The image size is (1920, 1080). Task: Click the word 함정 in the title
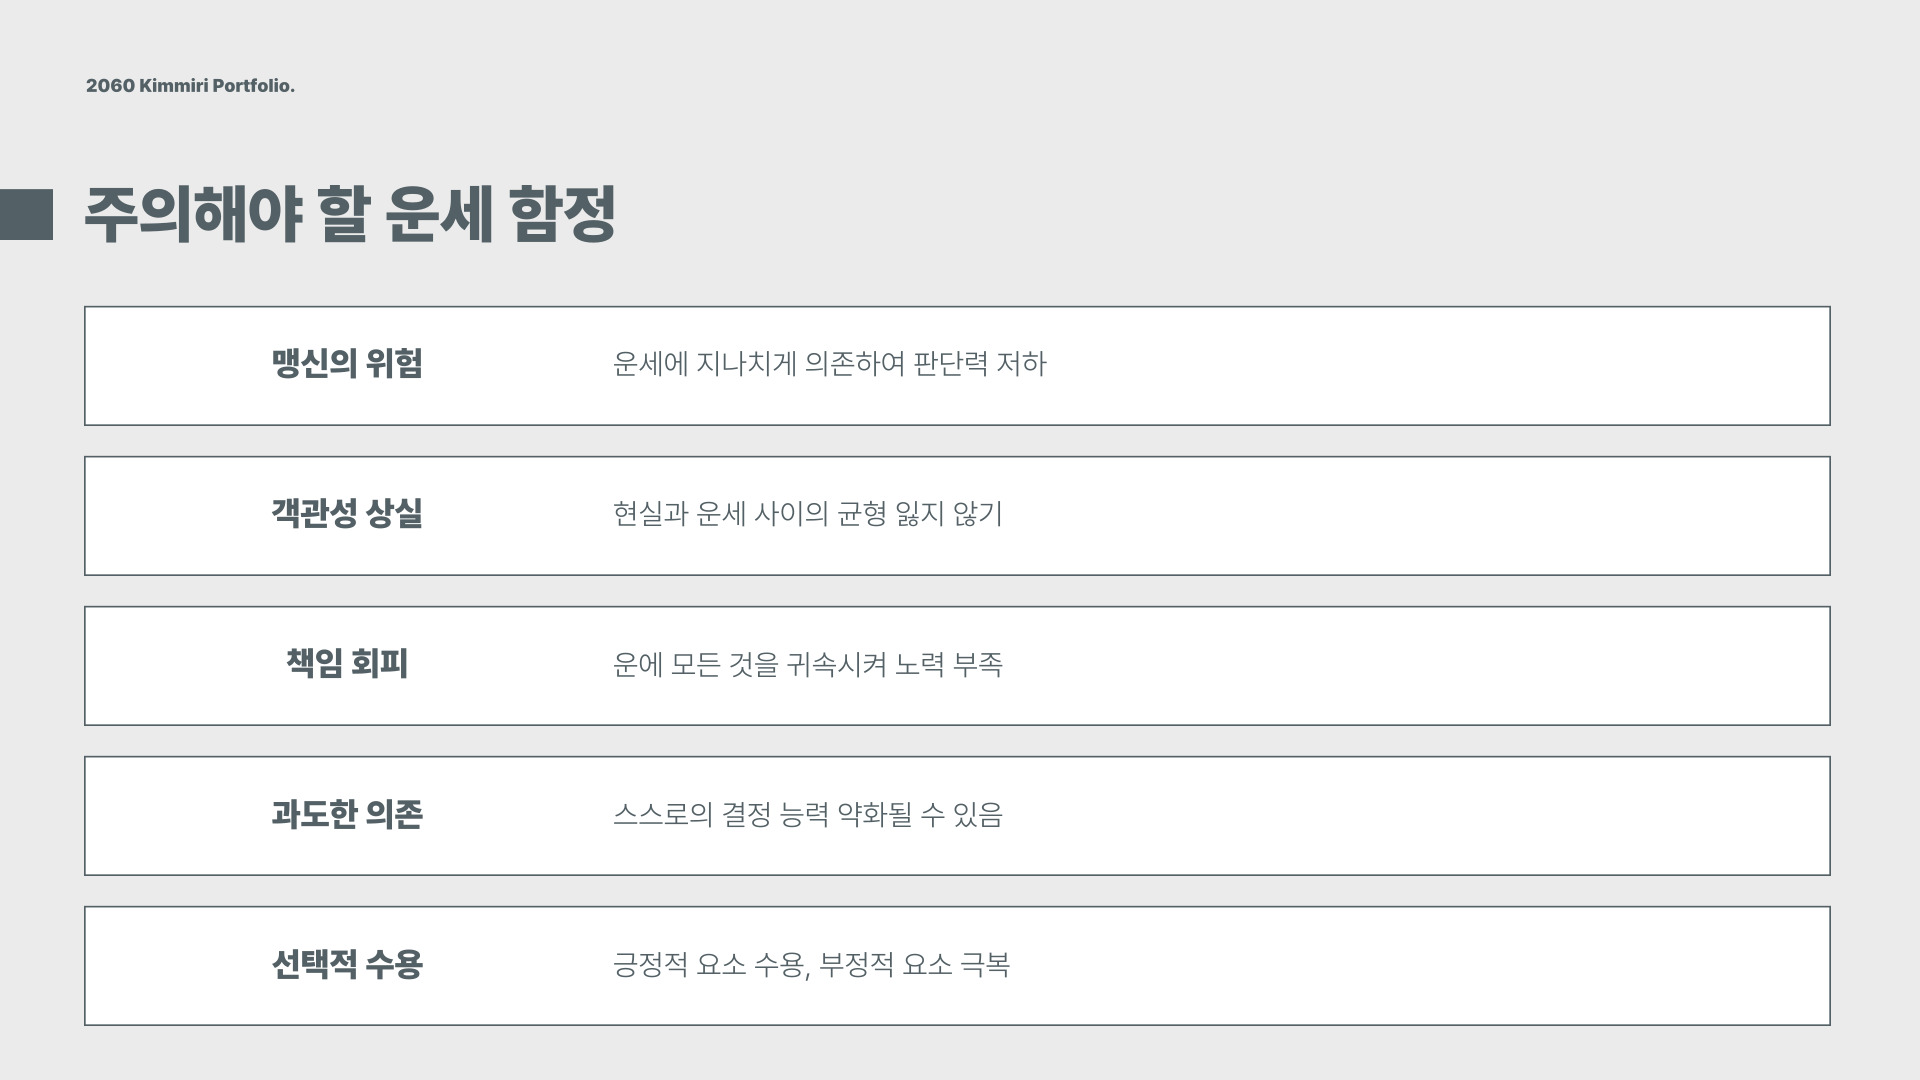click(562, 214)
